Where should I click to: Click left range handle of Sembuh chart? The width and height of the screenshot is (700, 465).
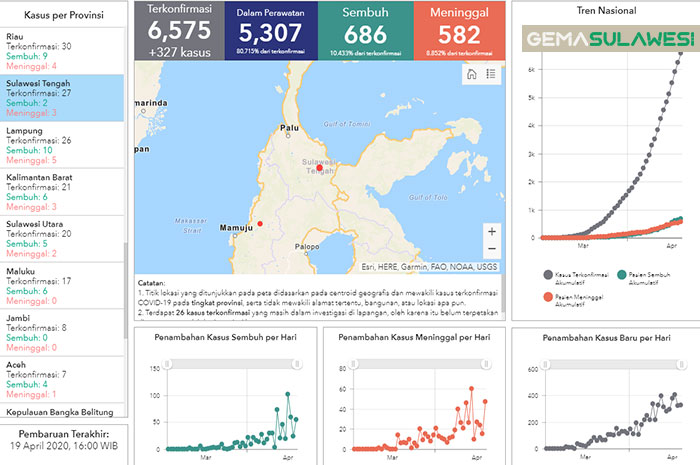point(167,365)
